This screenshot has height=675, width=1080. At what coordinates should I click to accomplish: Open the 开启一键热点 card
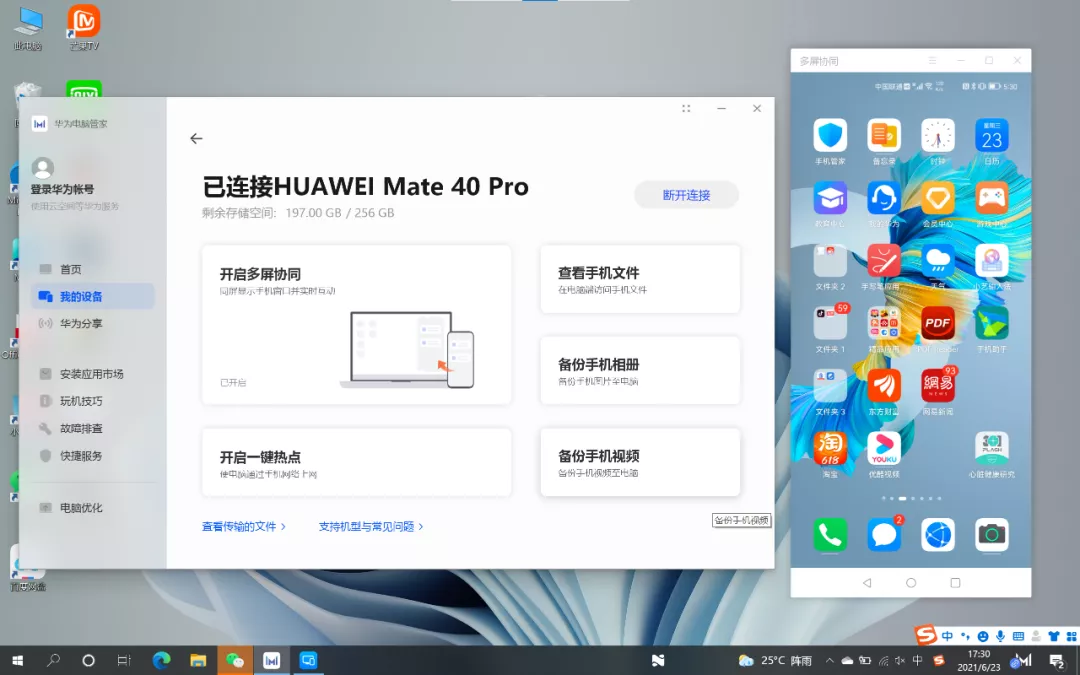point(356,462)
